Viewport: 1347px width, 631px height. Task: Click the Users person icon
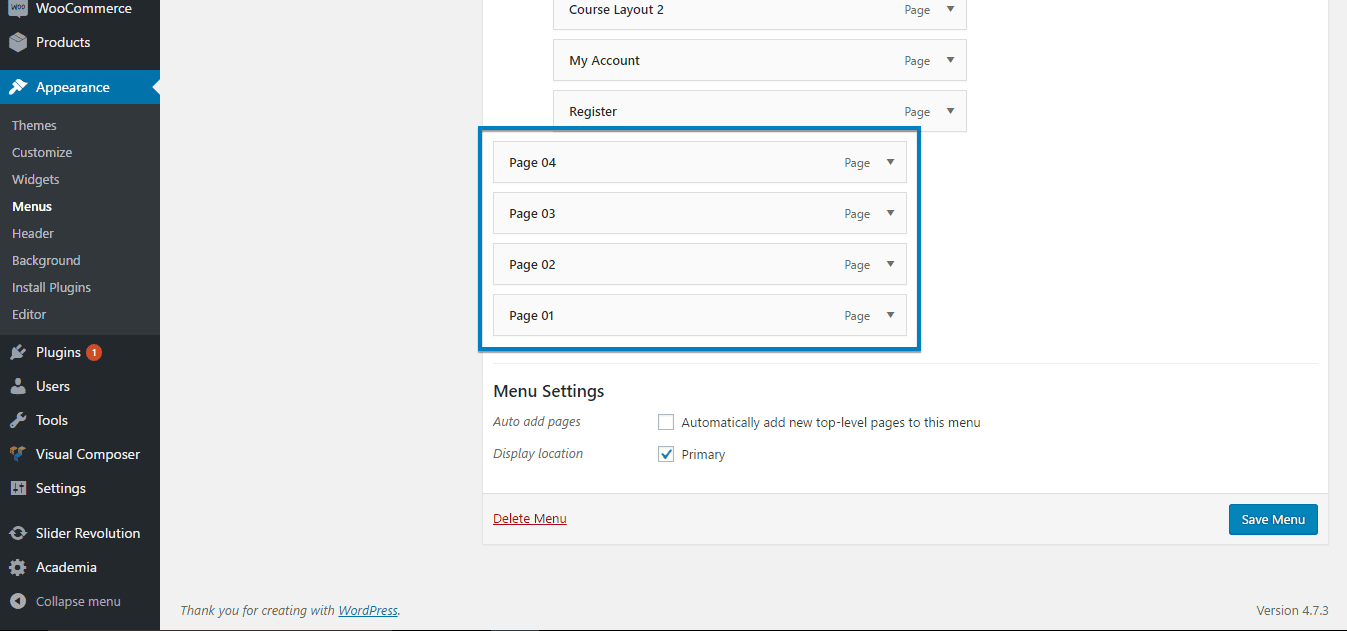pos(18,387)
